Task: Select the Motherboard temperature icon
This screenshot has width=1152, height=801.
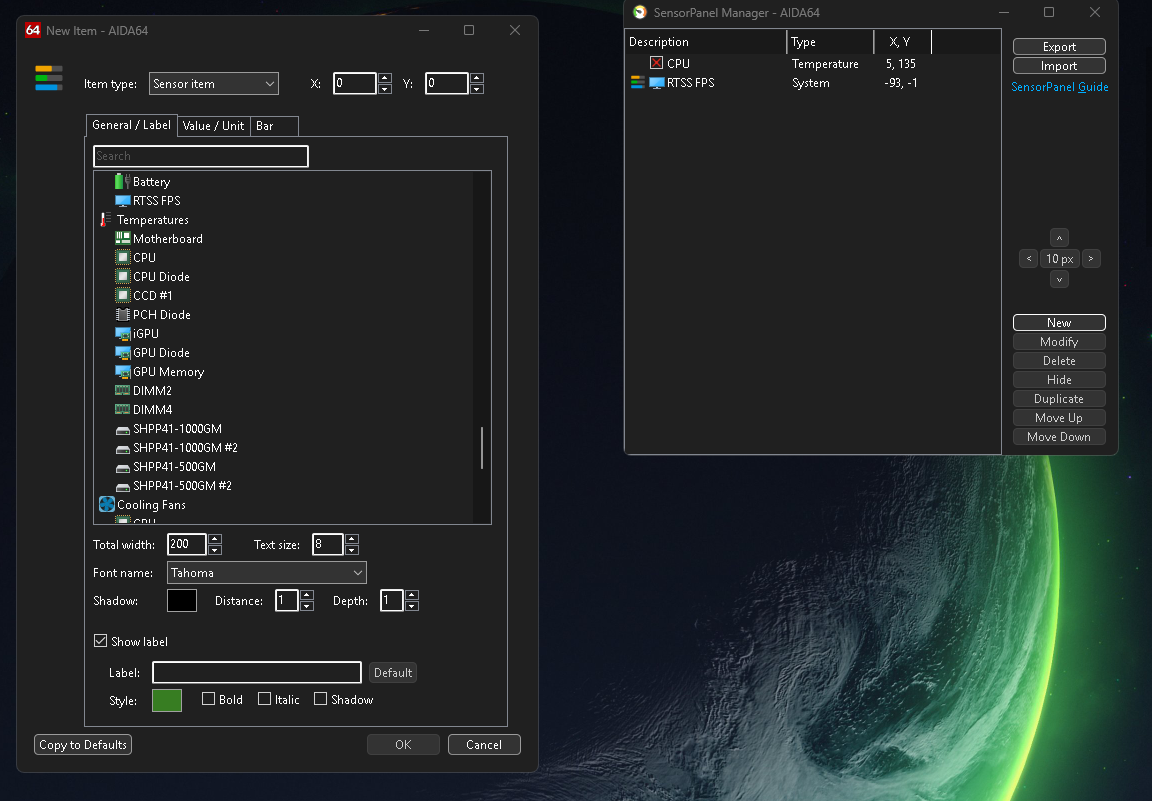Action: point(122,239)
